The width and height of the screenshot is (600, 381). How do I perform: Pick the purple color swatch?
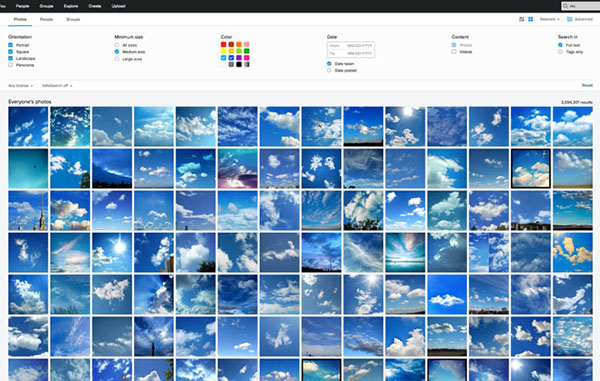coord(239,58)
